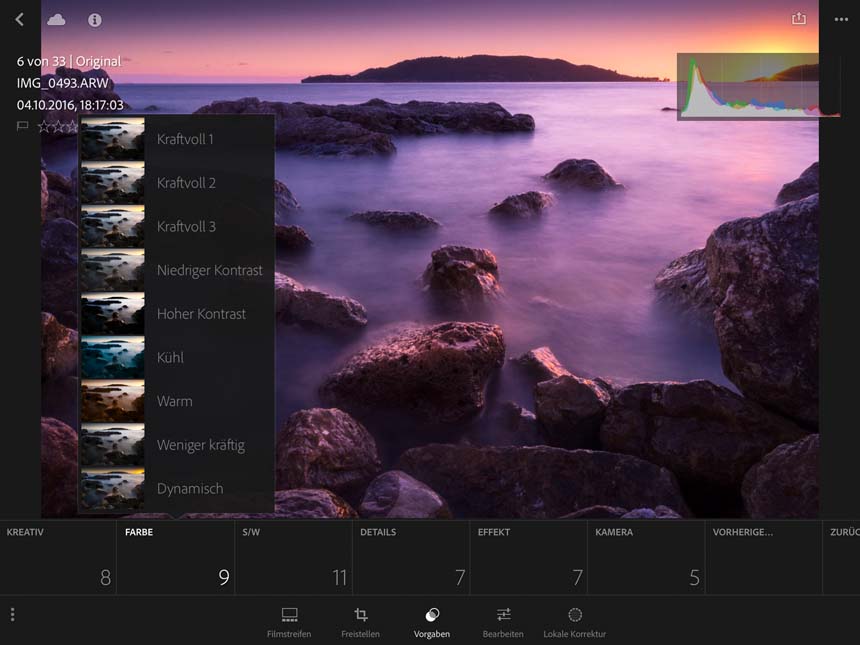Open the Lokale Korrektur tool
Screen dimensions: 860x645
click(575, 621)
